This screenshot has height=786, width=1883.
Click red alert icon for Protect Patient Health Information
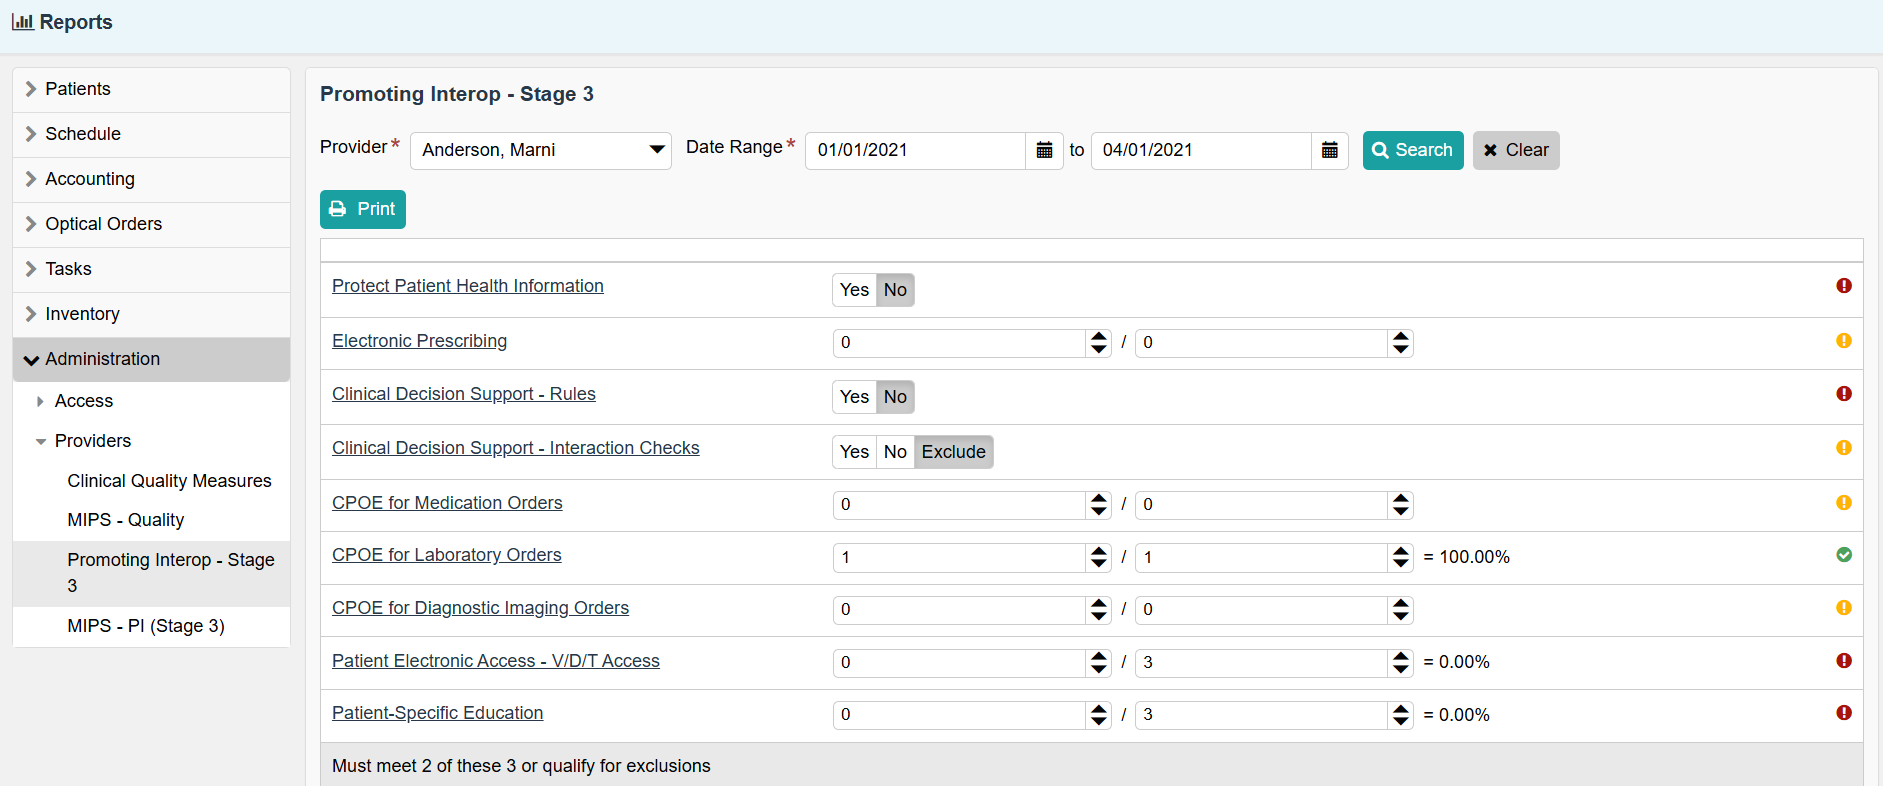(1843, 286)
